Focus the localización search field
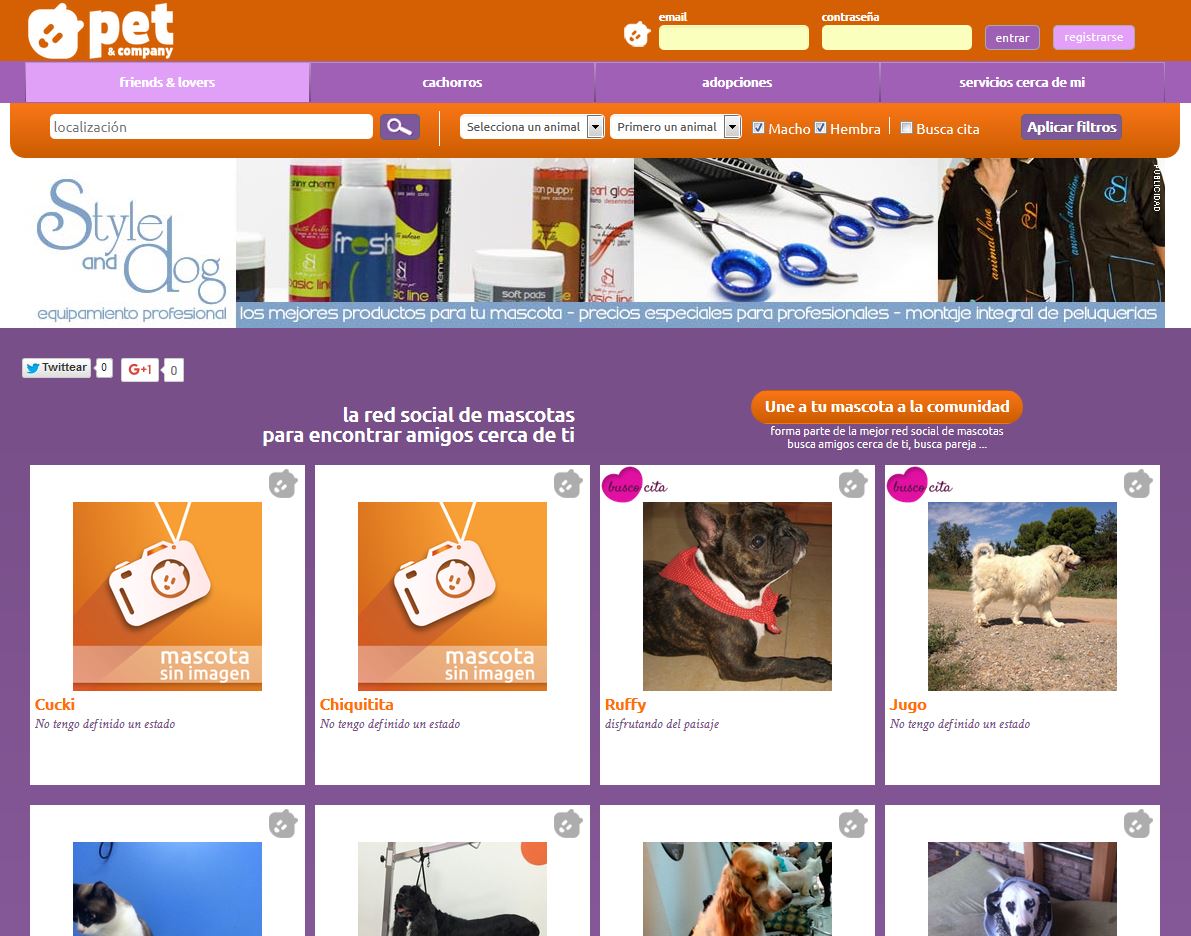This screenshot has width=1191, height=936. 211,127
